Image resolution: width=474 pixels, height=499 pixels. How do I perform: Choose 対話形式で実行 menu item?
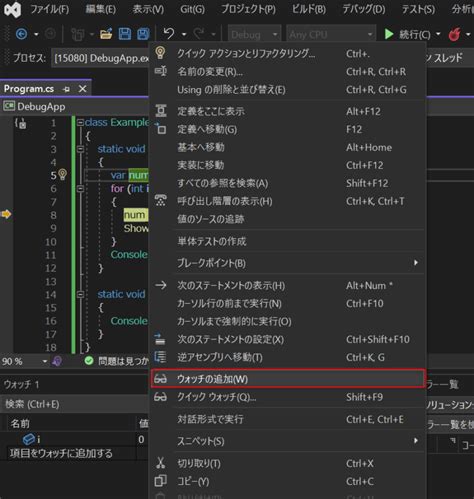(x=287, y=419)
